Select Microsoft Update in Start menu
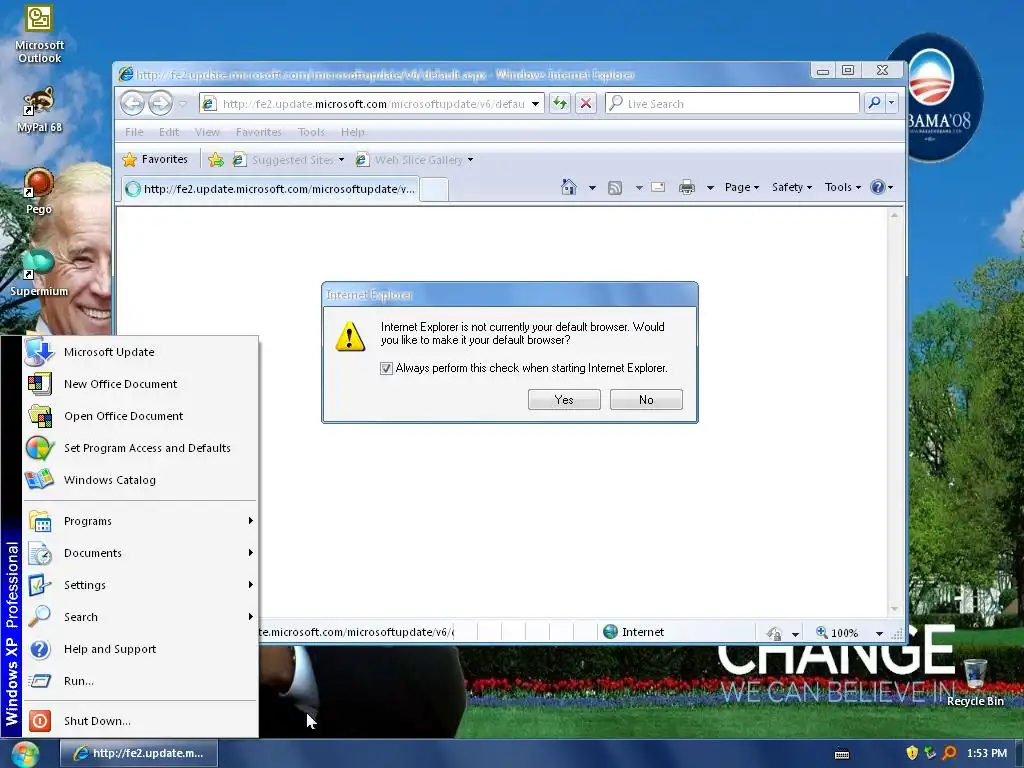The image size is (1024, 768). (140, 352)
